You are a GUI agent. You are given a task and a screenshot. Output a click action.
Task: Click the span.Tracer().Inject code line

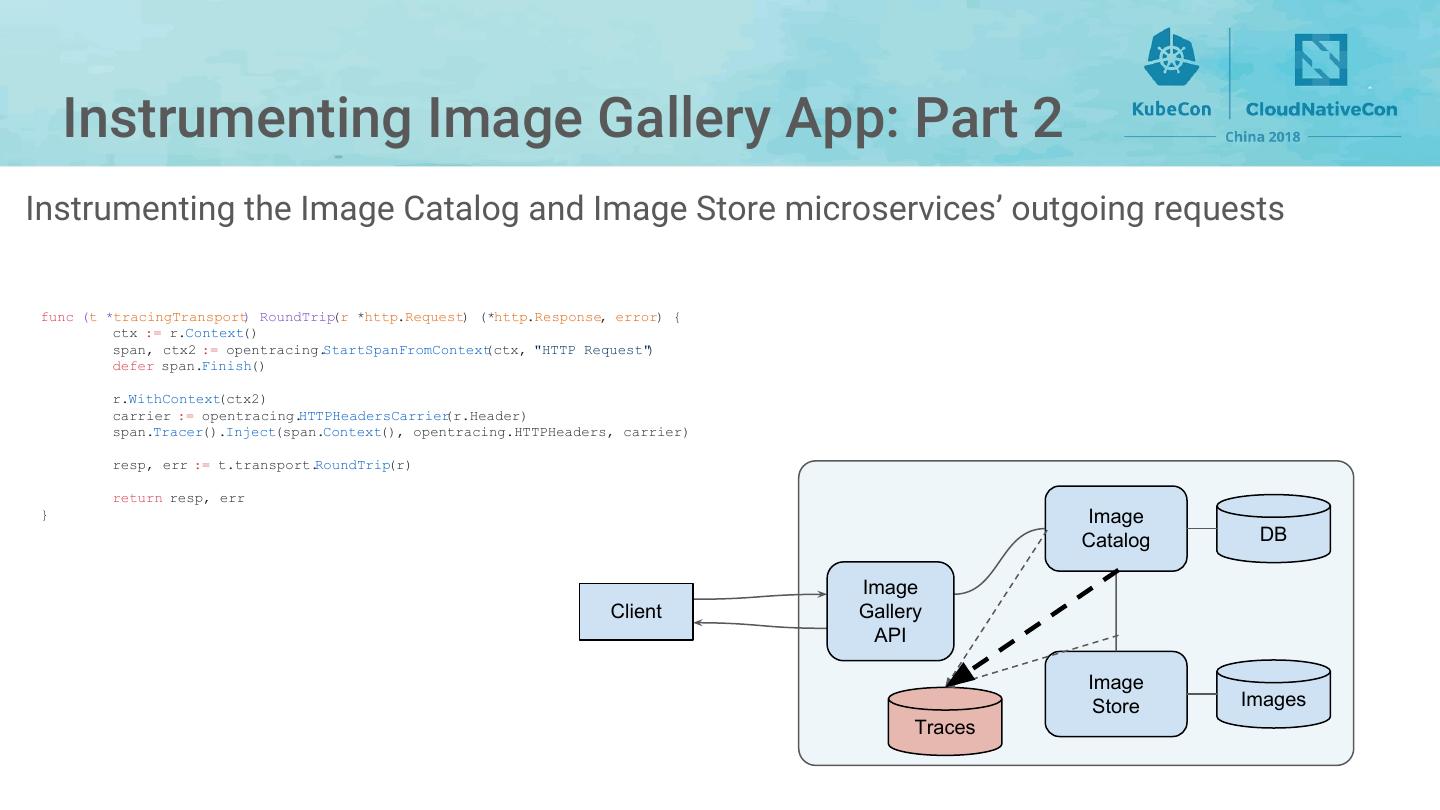coord(400,432)
